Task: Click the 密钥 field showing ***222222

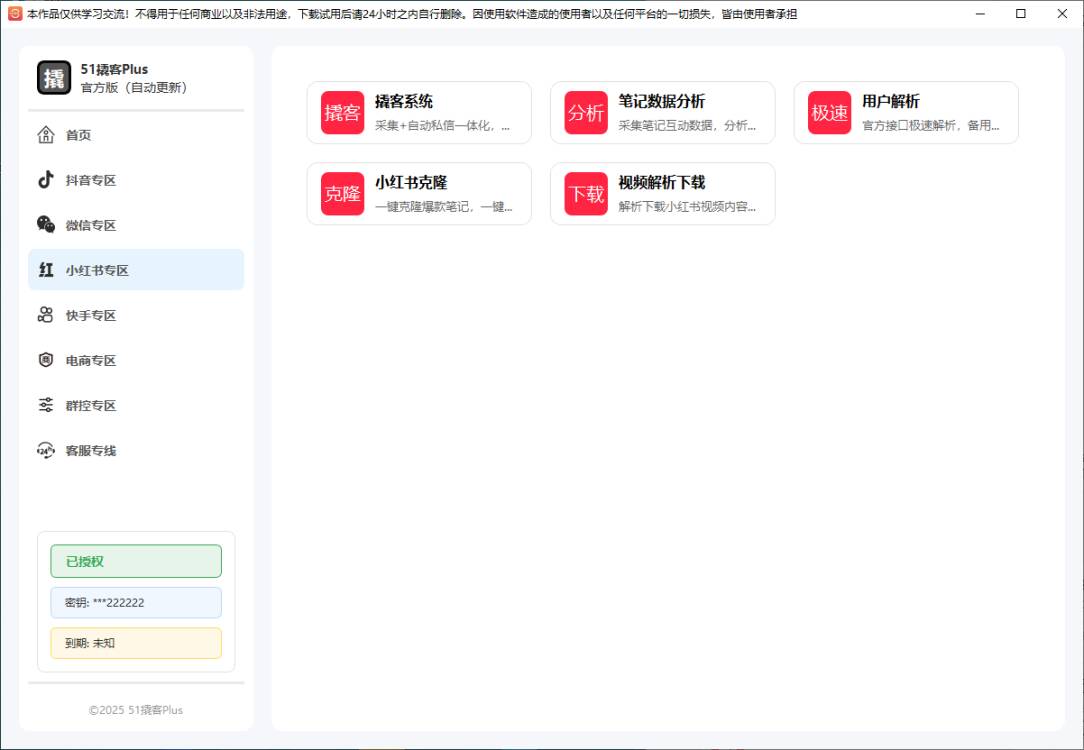Action: [136, 602]
